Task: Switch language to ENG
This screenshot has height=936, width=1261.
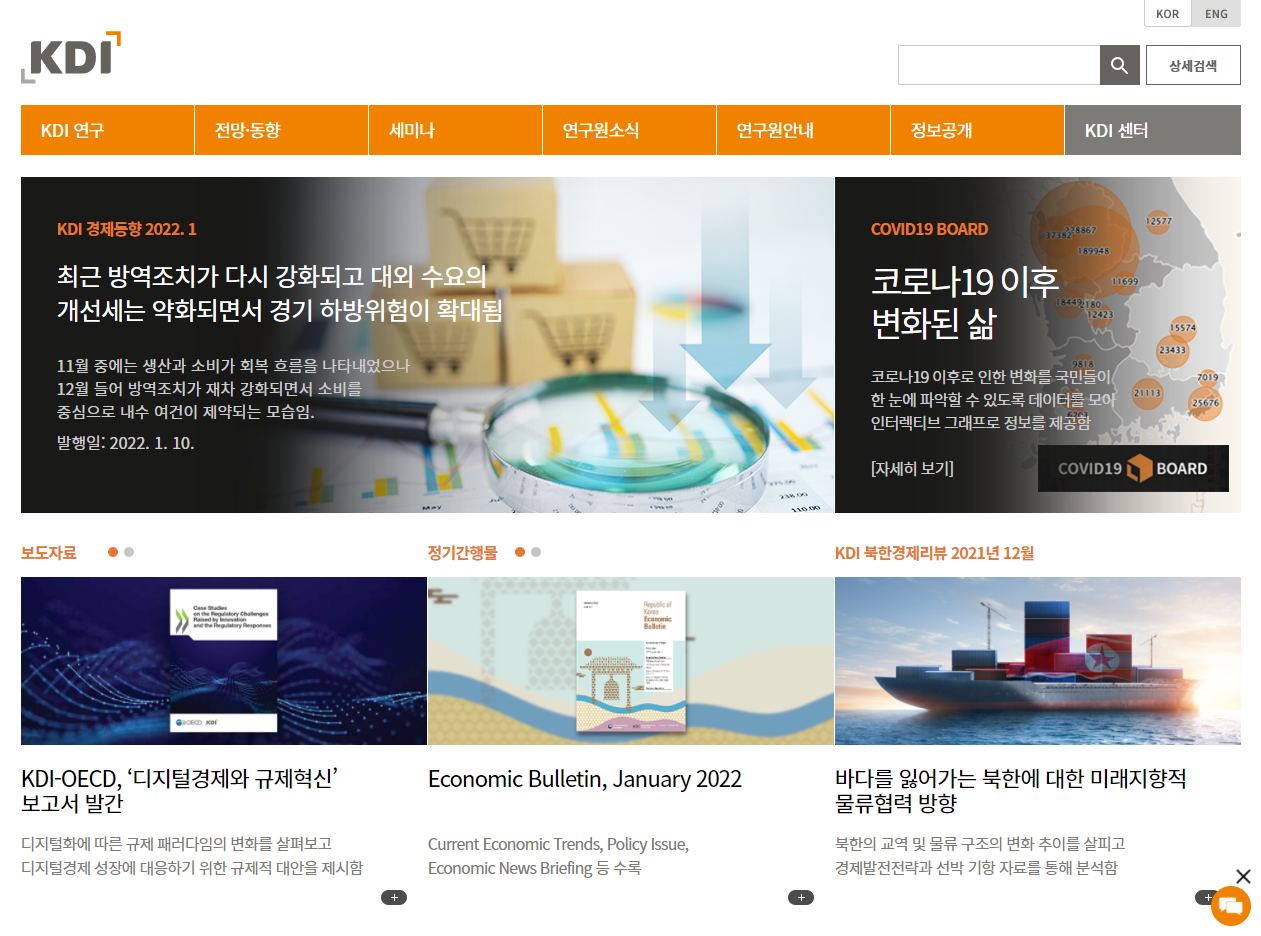Action: (1216, 14)
